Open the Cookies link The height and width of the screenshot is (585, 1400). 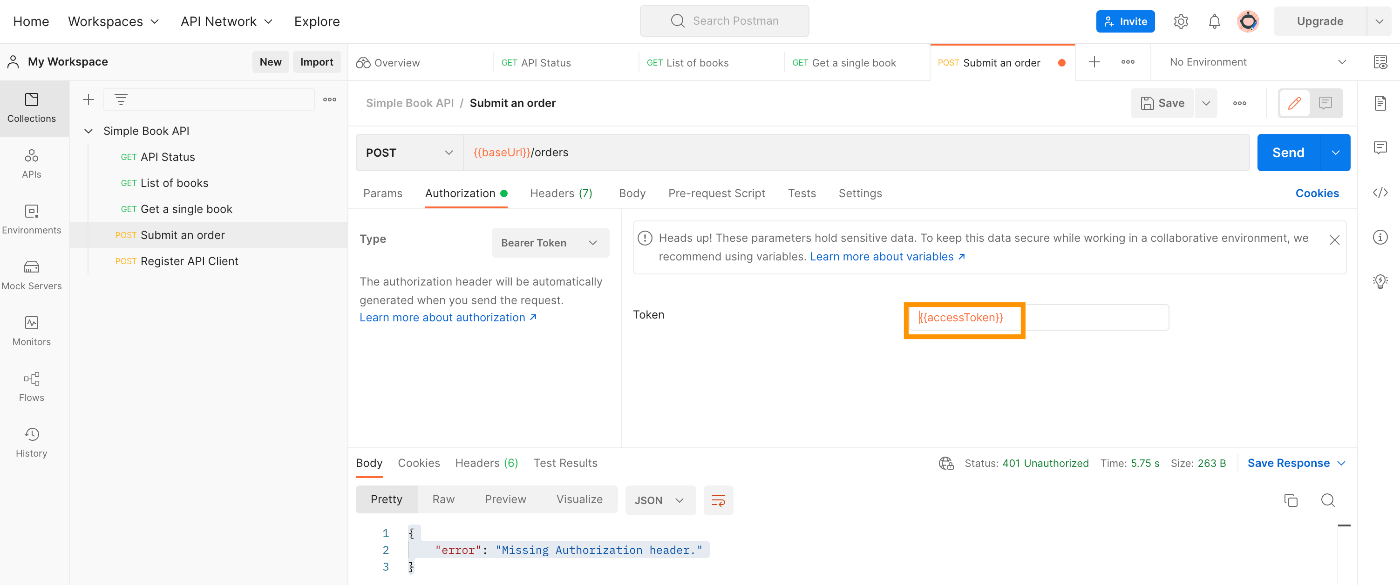pyautogui.click(x=1317, y=193)
